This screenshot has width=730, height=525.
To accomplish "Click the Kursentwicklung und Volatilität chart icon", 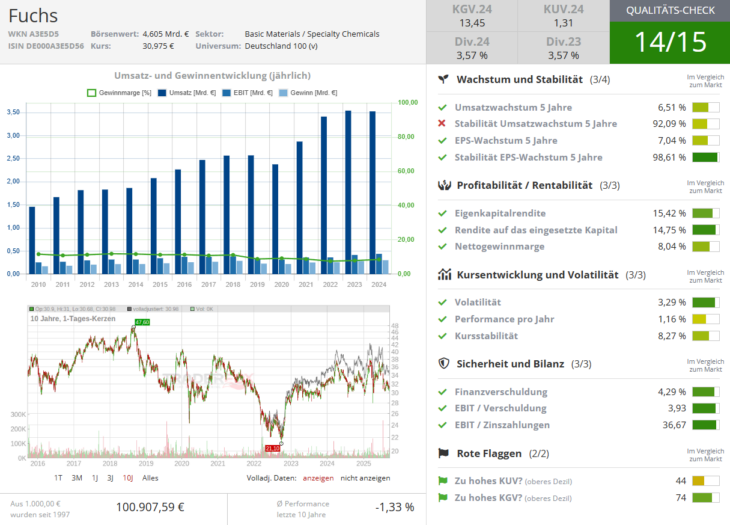I will [x=444, y=275].
